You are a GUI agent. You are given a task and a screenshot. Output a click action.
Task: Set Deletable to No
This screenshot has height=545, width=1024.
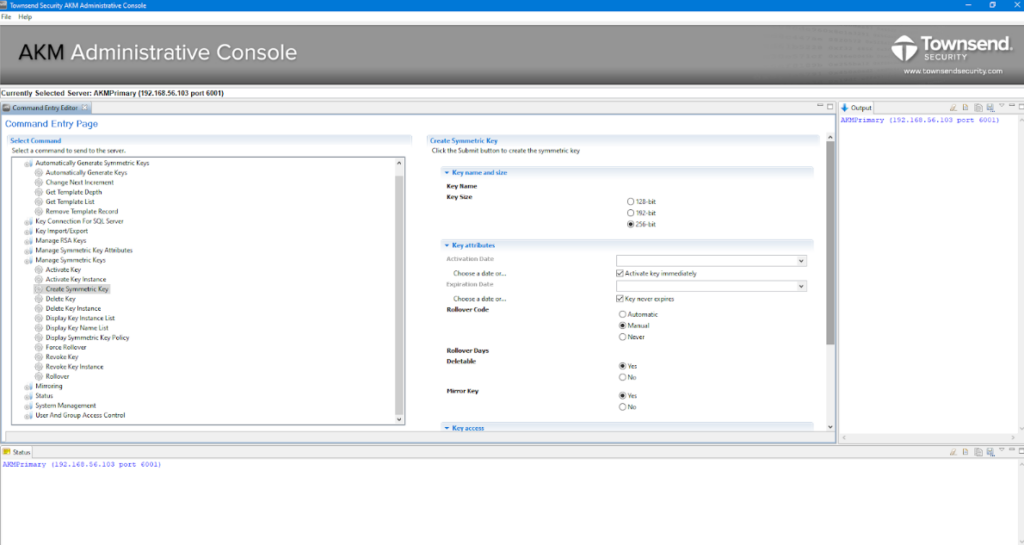622,377
